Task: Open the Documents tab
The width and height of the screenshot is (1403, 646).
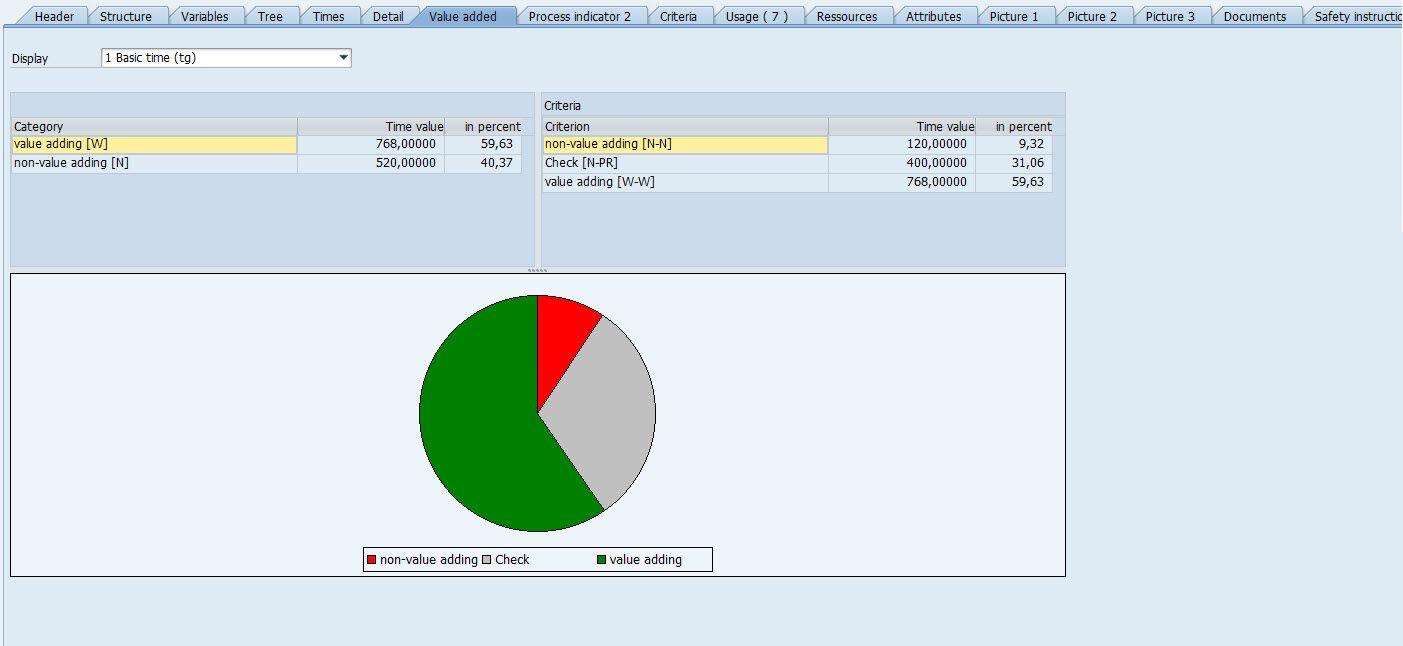Action: click(x=1254, y=16)
